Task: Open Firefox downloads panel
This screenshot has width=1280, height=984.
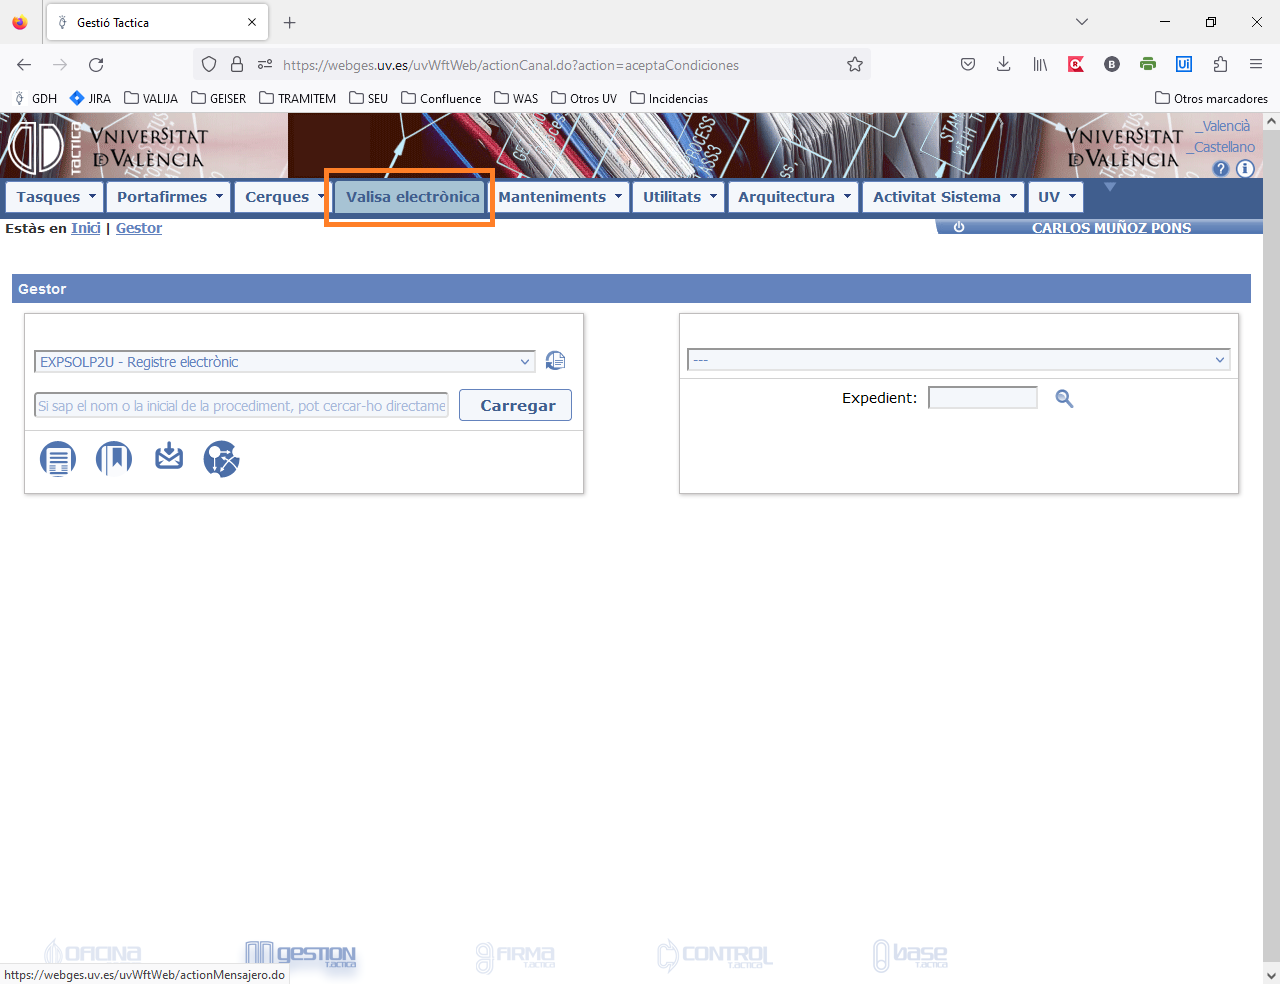Action: [x=1004, y=64]
